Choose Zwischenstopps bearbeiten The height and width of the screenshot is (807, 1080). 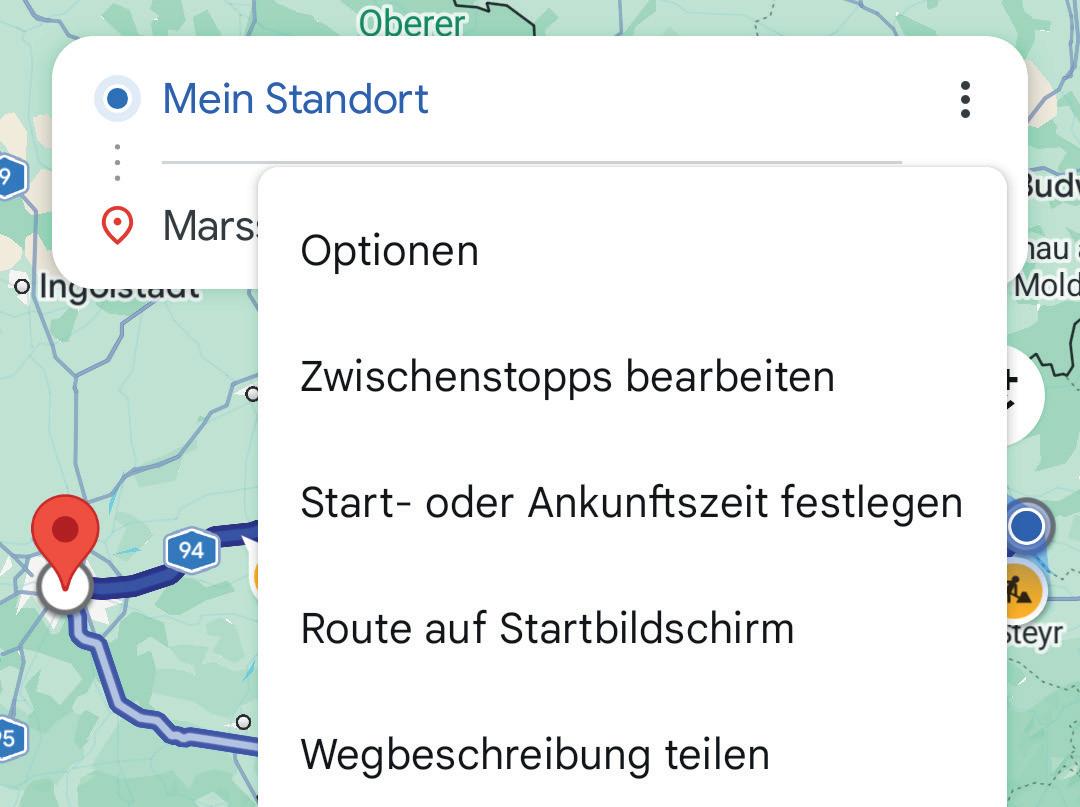(x=567, y=376)
